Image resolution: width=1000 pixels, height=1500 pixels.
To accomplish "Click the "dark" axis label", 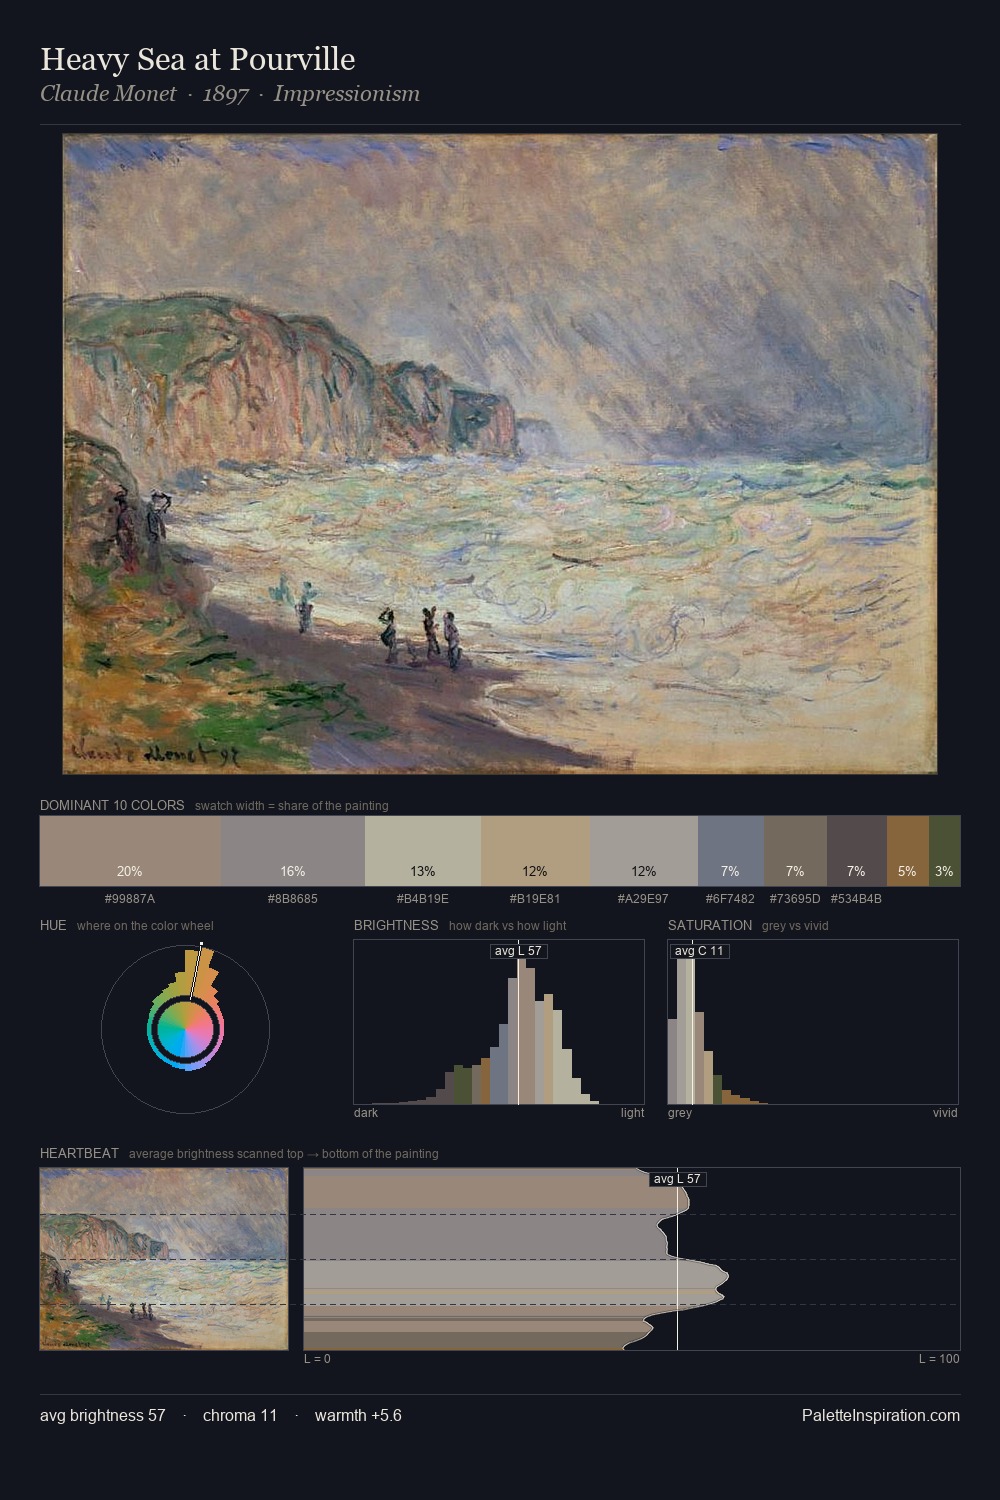I will click(366, 1113).
